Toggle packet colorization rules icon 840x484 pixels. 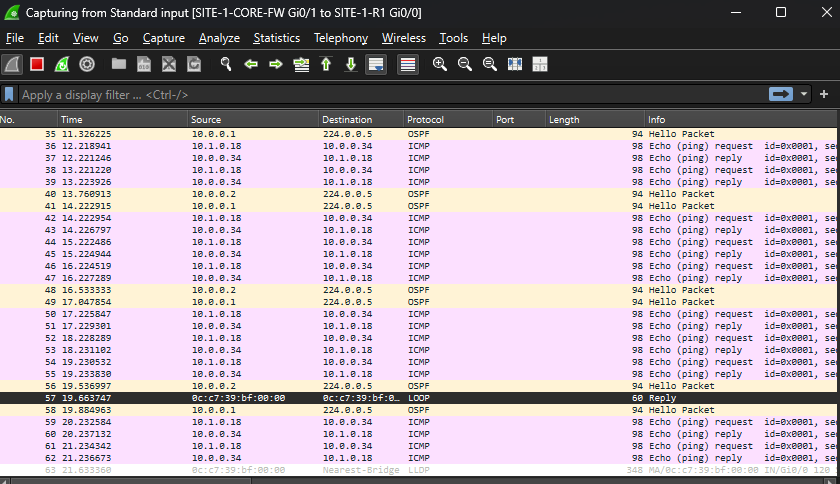(x=408, y=64)
